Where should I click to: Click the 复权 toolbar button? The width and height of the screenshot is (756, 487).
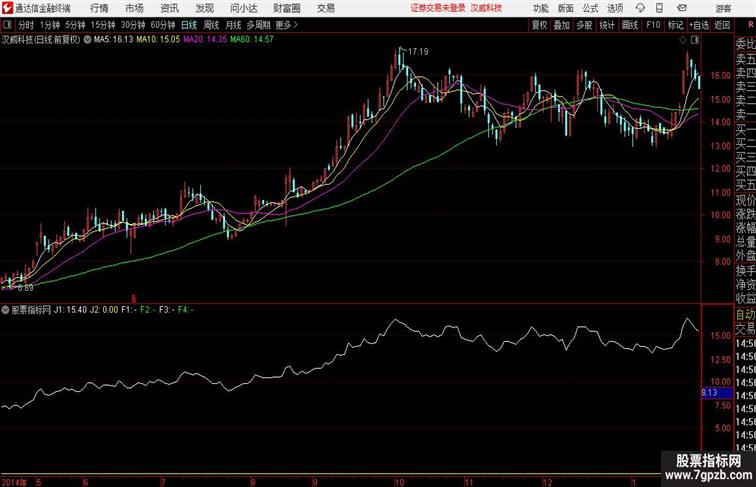[539, 25]
